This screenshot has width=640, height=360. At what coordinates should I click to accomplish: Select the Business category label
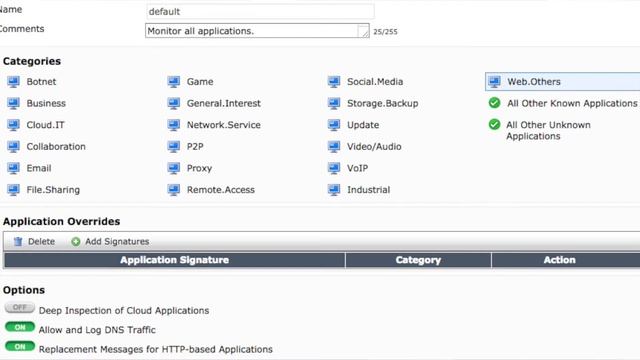(46, 103)
